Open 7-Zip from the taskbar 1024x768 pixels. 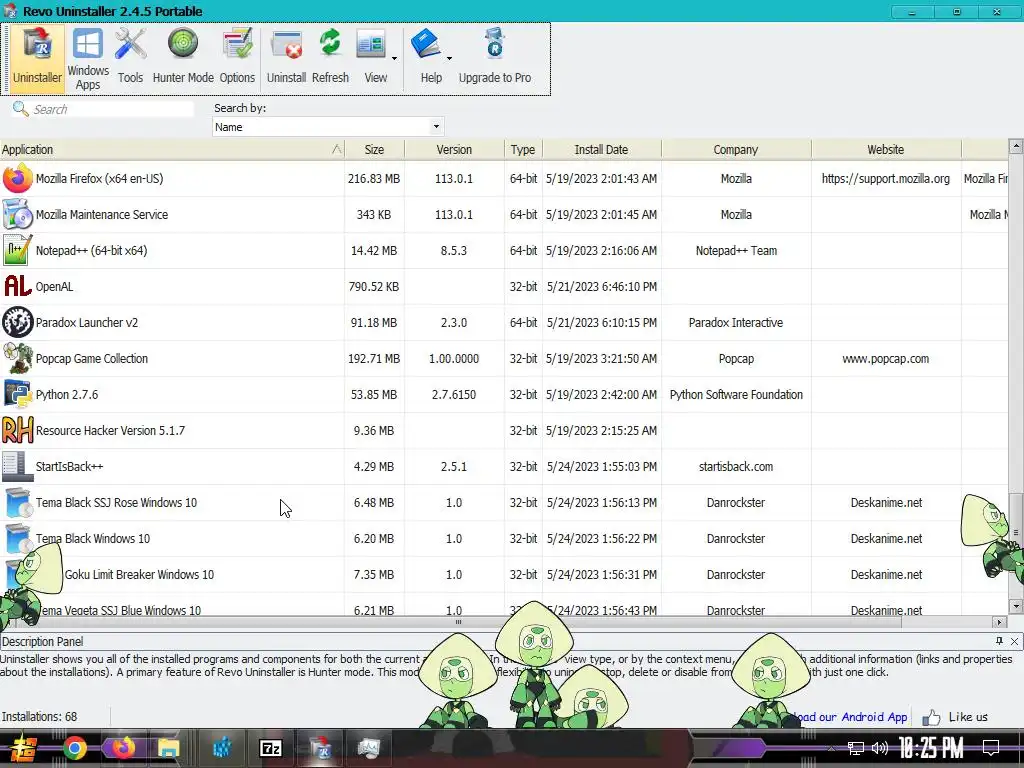271,748
